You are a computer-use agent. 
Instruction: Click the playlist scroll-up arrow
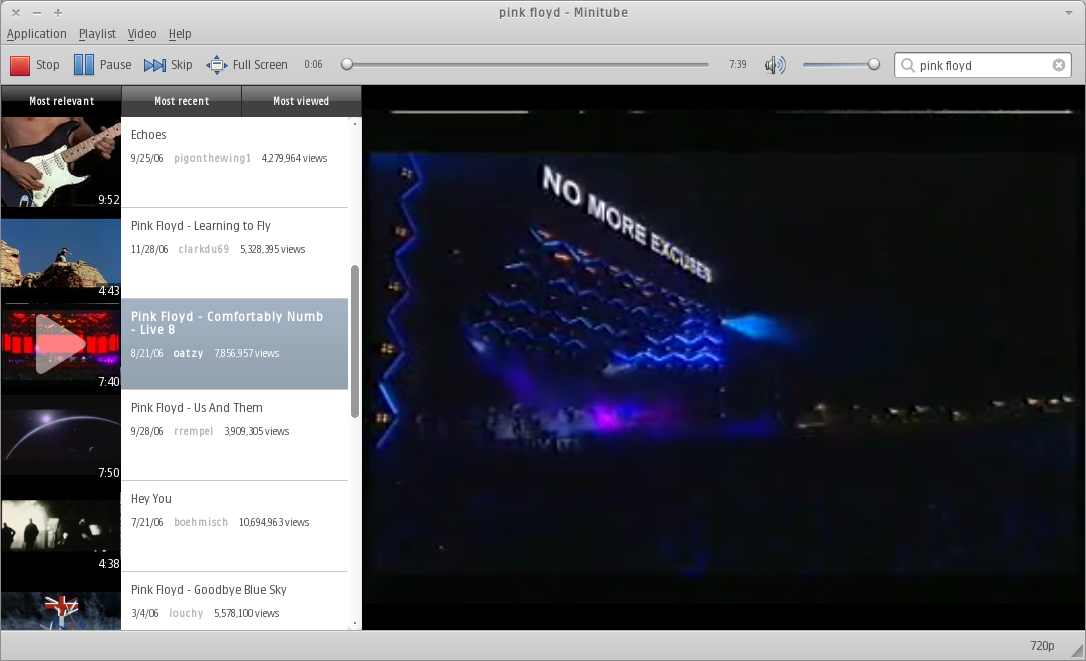pos(355,123)
